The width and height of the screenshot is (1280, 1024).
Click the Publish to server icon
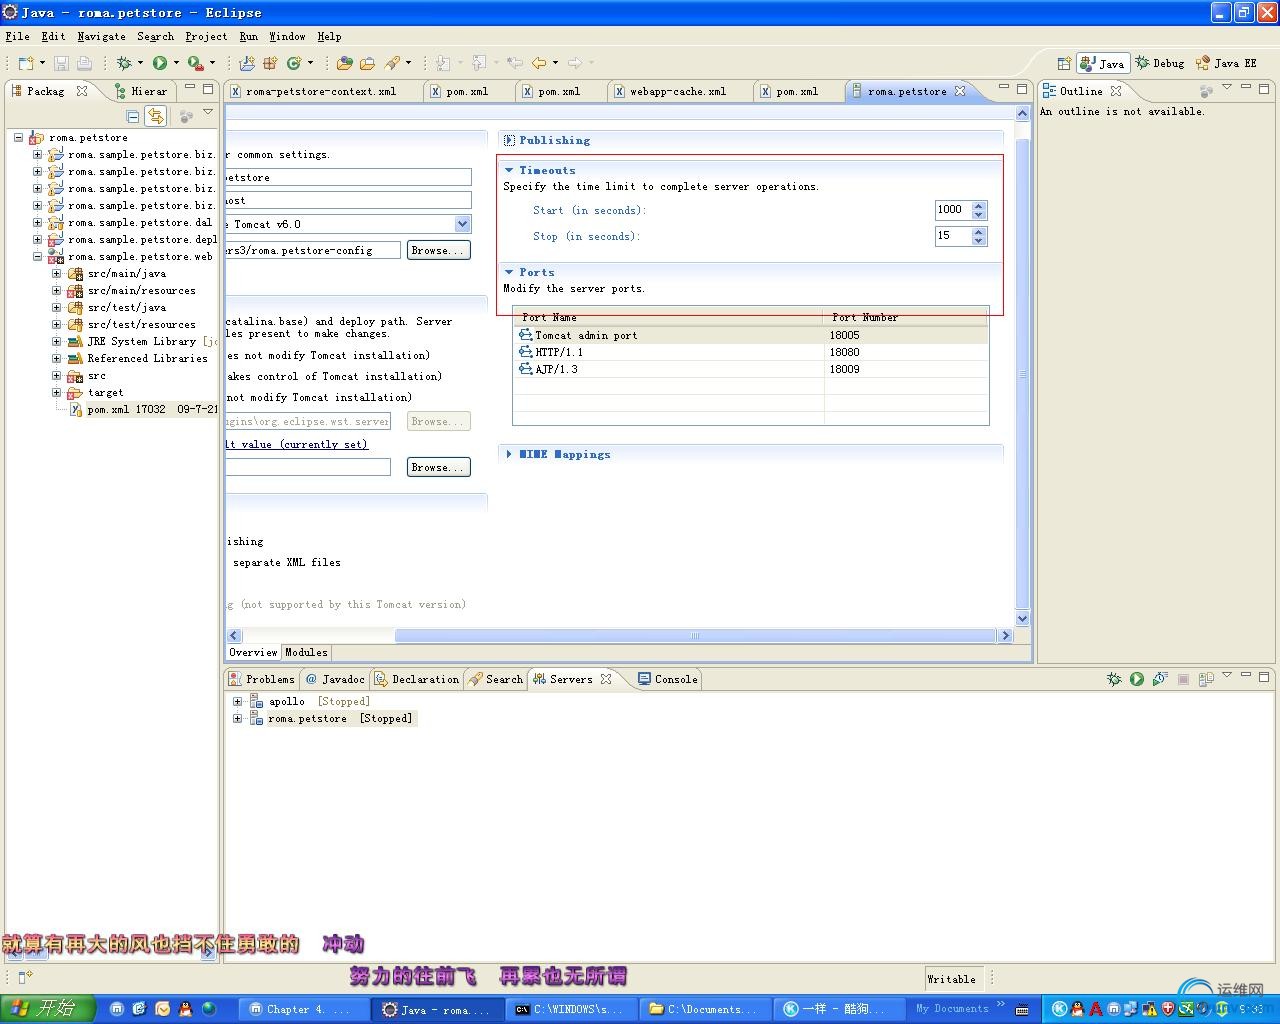click(x=1206, y=679)
